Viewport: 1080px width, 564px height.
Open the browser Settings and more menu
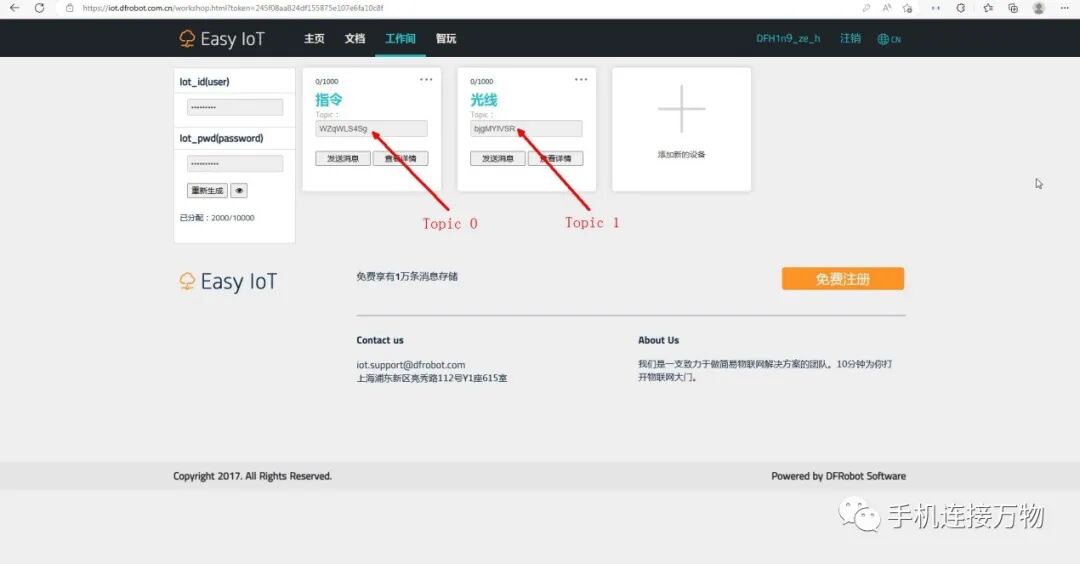[1064, 8]
